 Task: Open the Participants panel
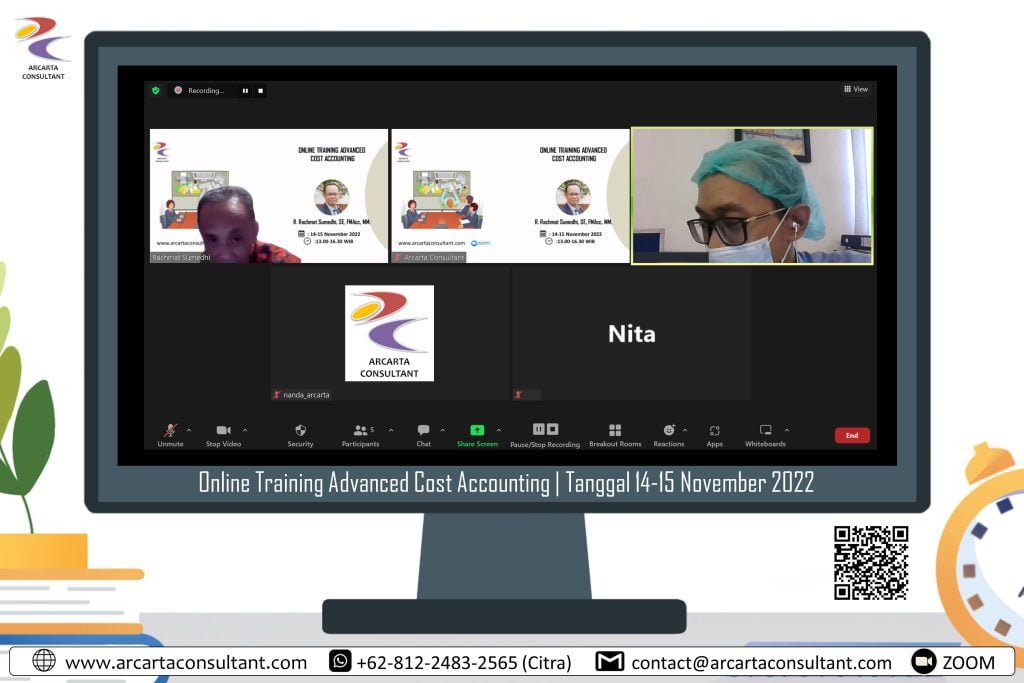(x=361, y=430)
